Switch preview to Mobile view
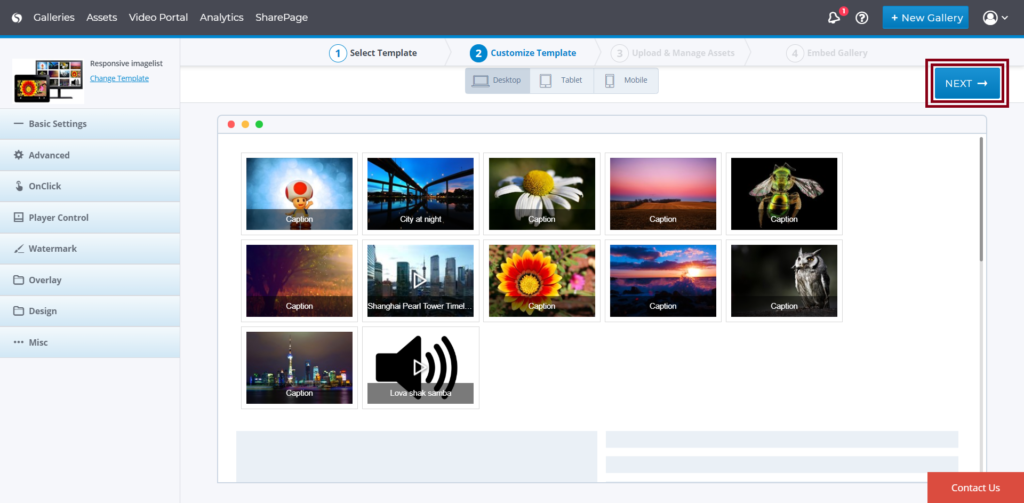This screenshot has height=503, width=1024. point(626,81)
